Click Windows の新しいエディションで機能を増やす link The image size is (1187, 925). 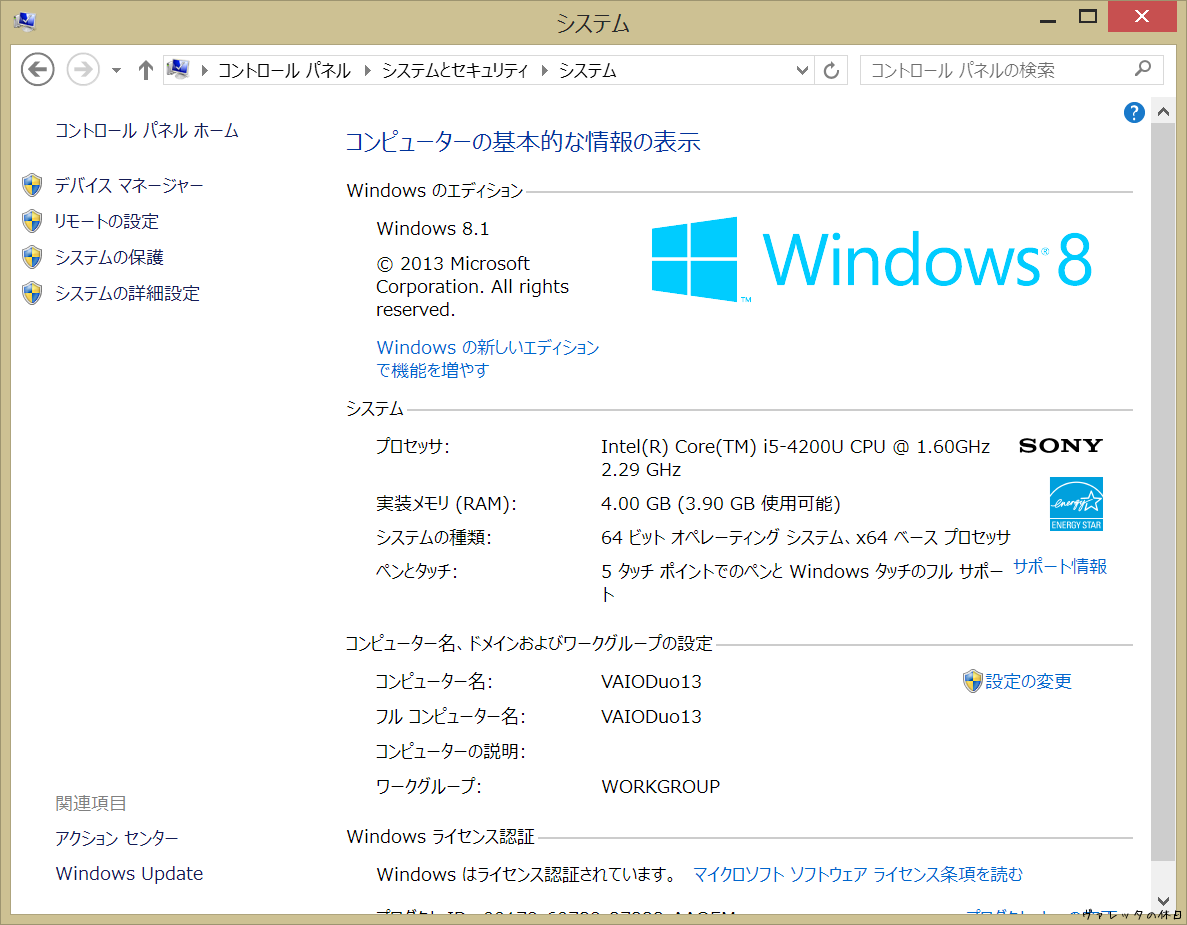point(488,359)
